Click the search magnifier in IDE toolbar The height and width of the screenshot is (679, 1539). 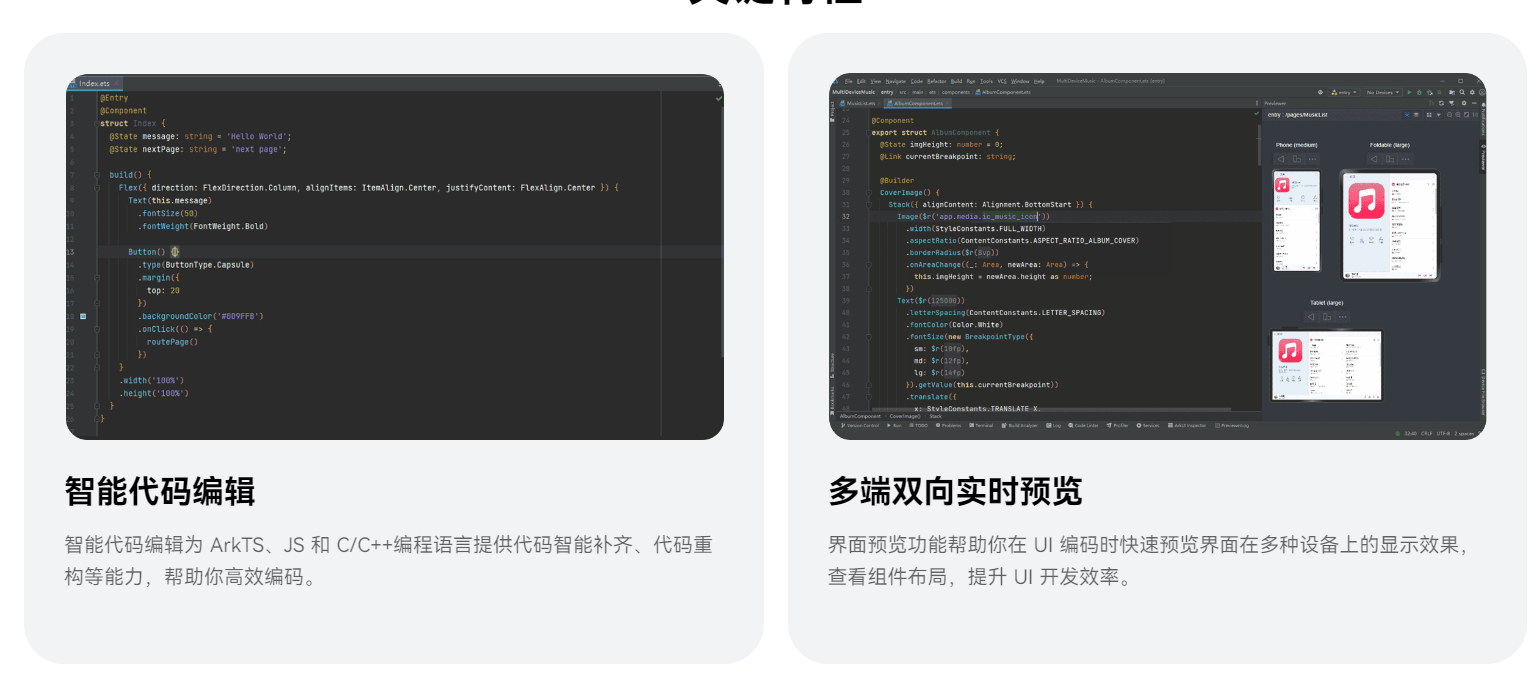(x=1462, y=92)
